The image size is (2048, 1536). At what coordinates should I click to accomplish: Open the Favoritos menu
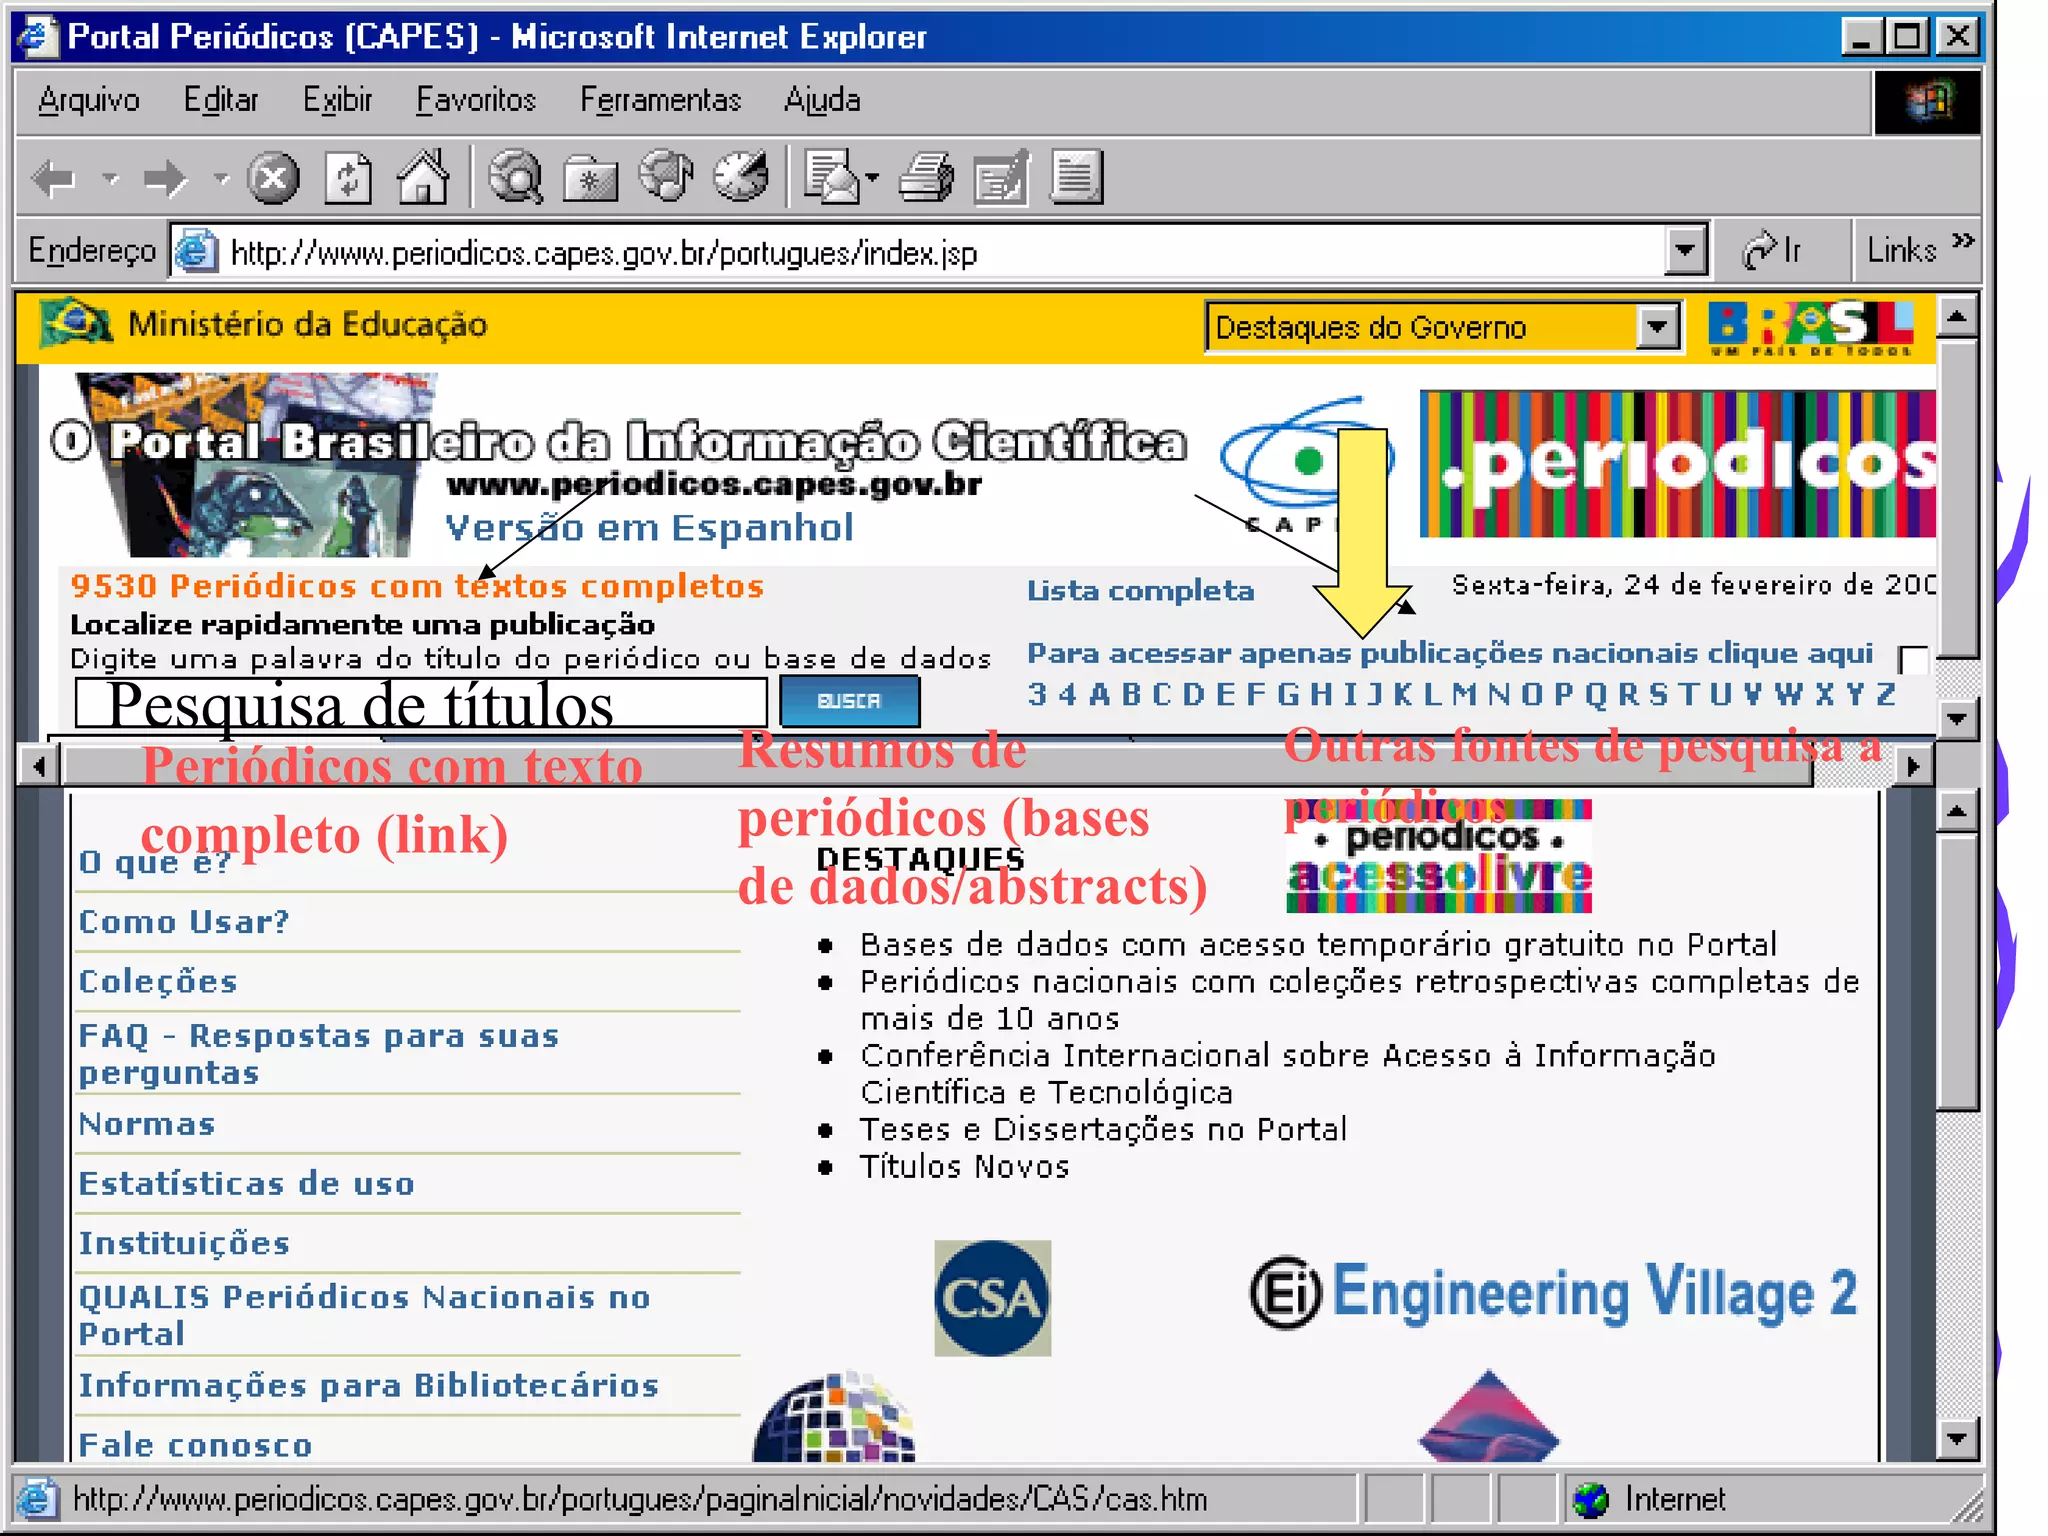click(476, 100)
